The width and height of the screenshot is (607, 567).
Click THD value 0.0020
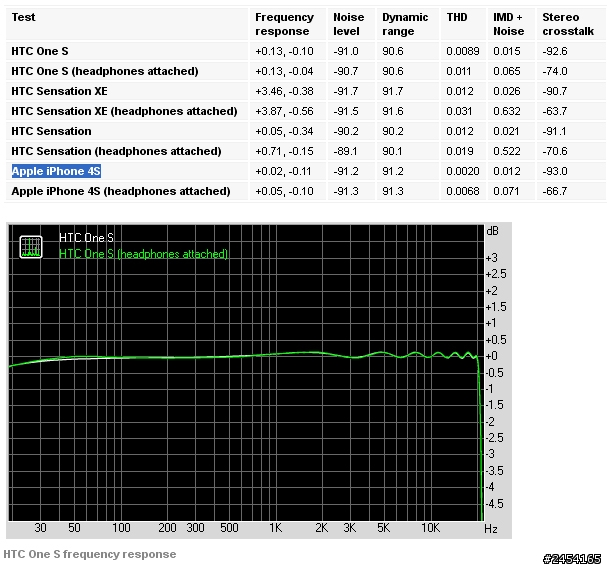pyautogui.click(x=463, y=171)
